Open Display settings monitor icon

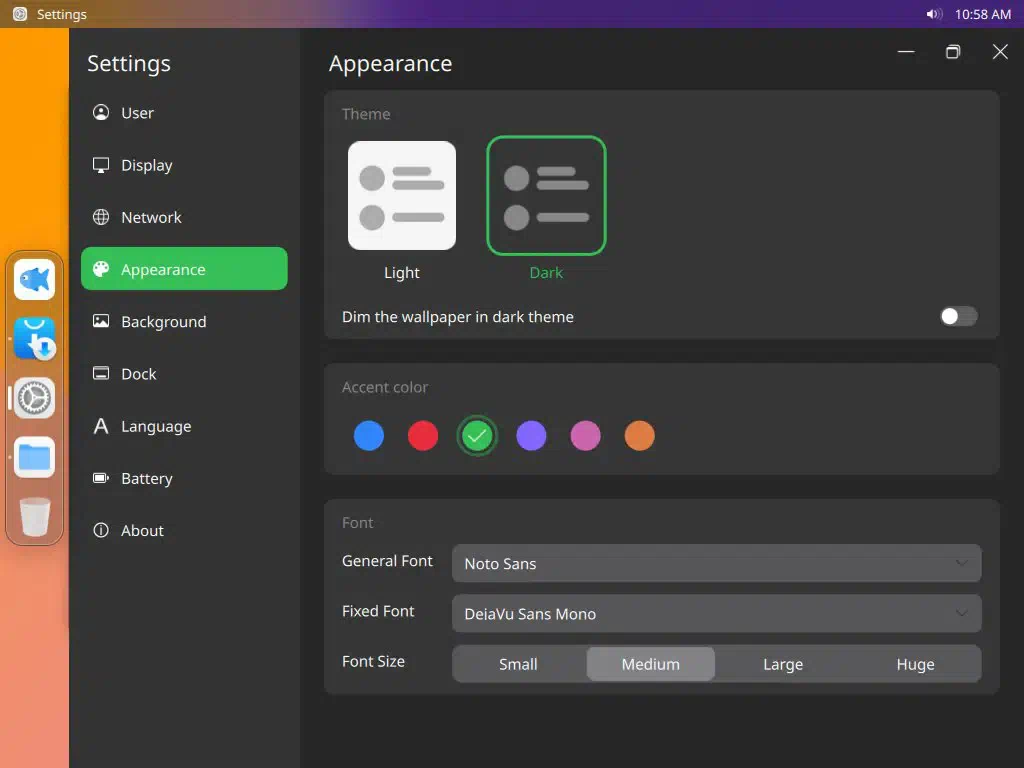[x=101, y=165]
